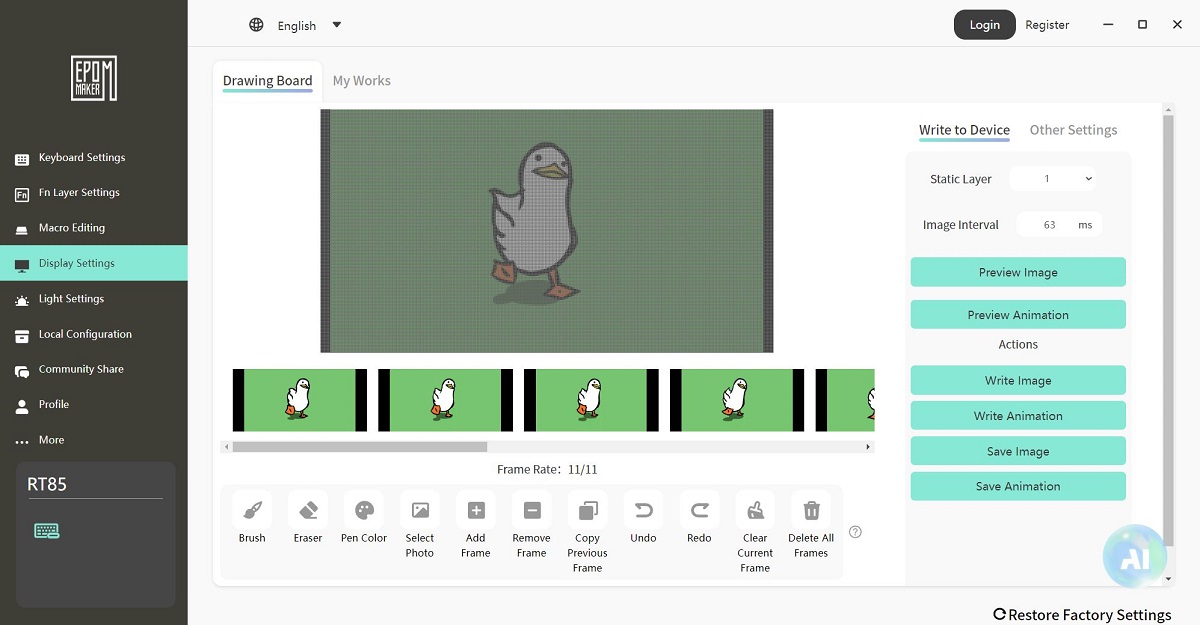
Task: Select the first duck frame thumbnail
Action: tap(299, 400)
